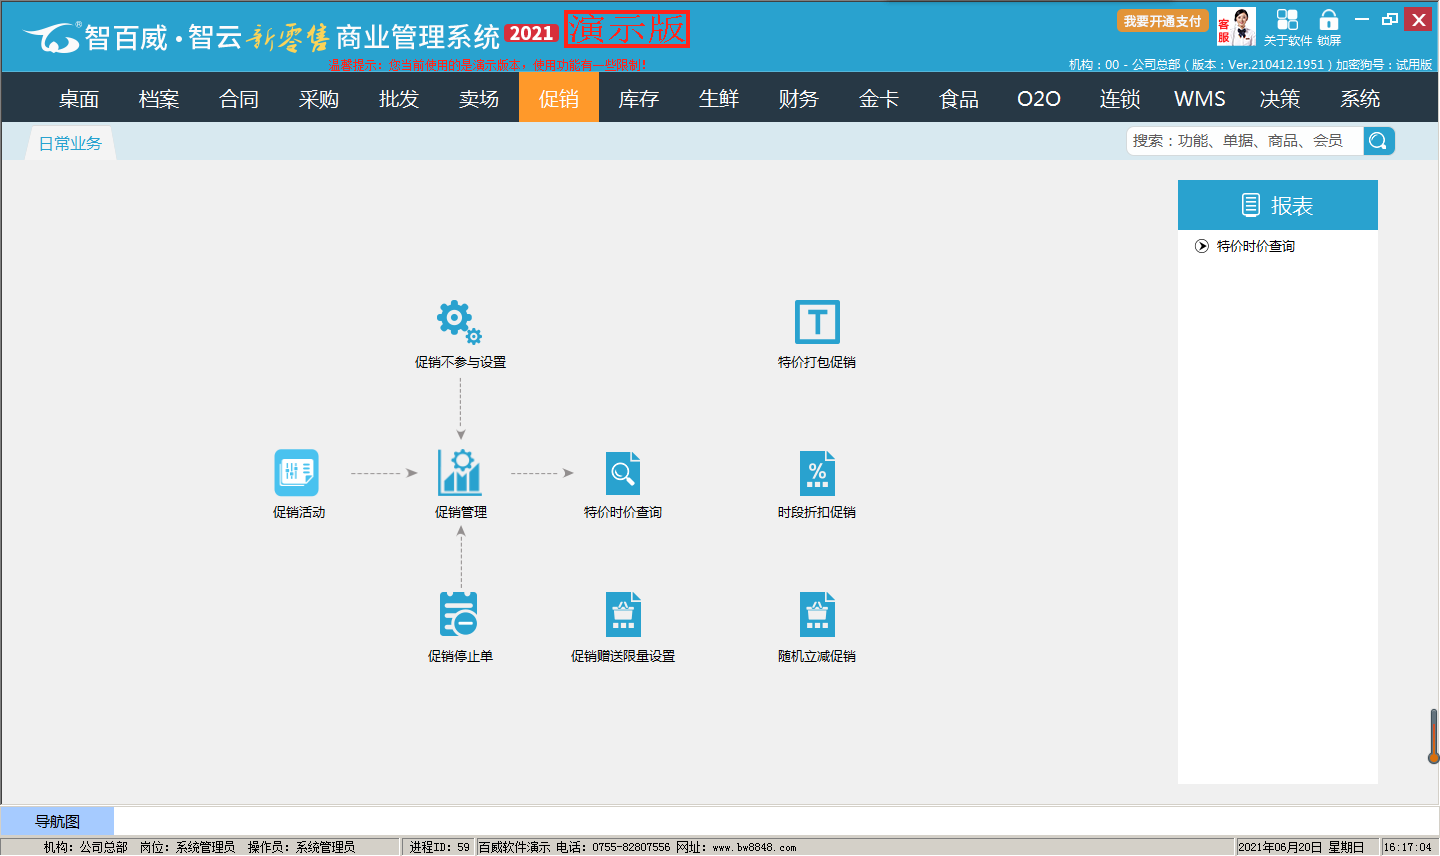This screenshot has width=1440, height=856.
Task: Open the 促销赠送限量设置 basket icon
Action: [622, 614]
